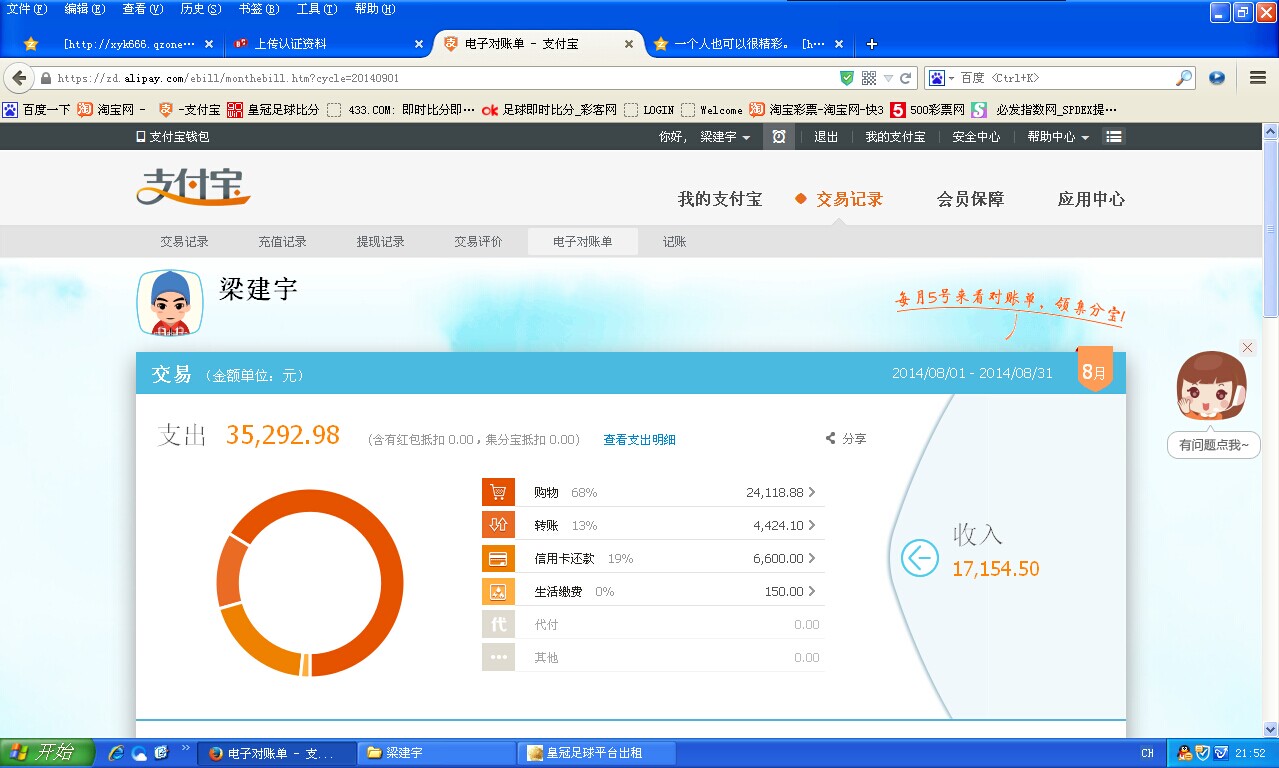
Task: Click the 应用中心 navigation link
Action: 1091,199
